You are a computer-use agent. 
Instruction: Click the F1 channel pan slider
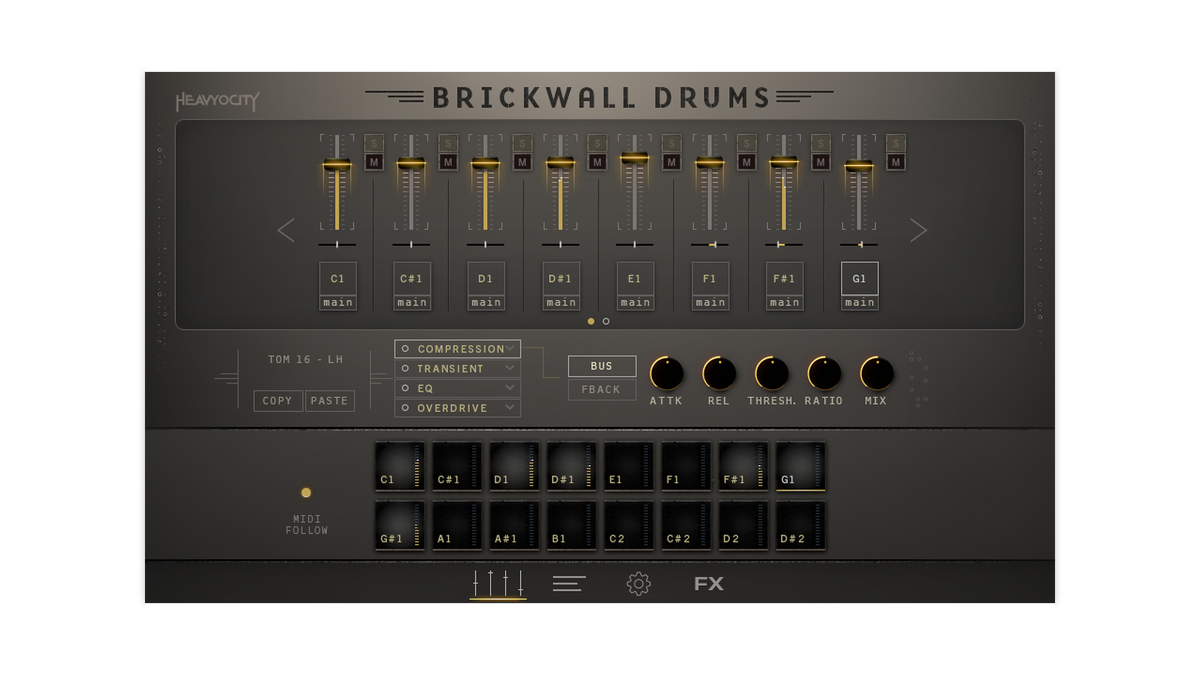point(710,244)
